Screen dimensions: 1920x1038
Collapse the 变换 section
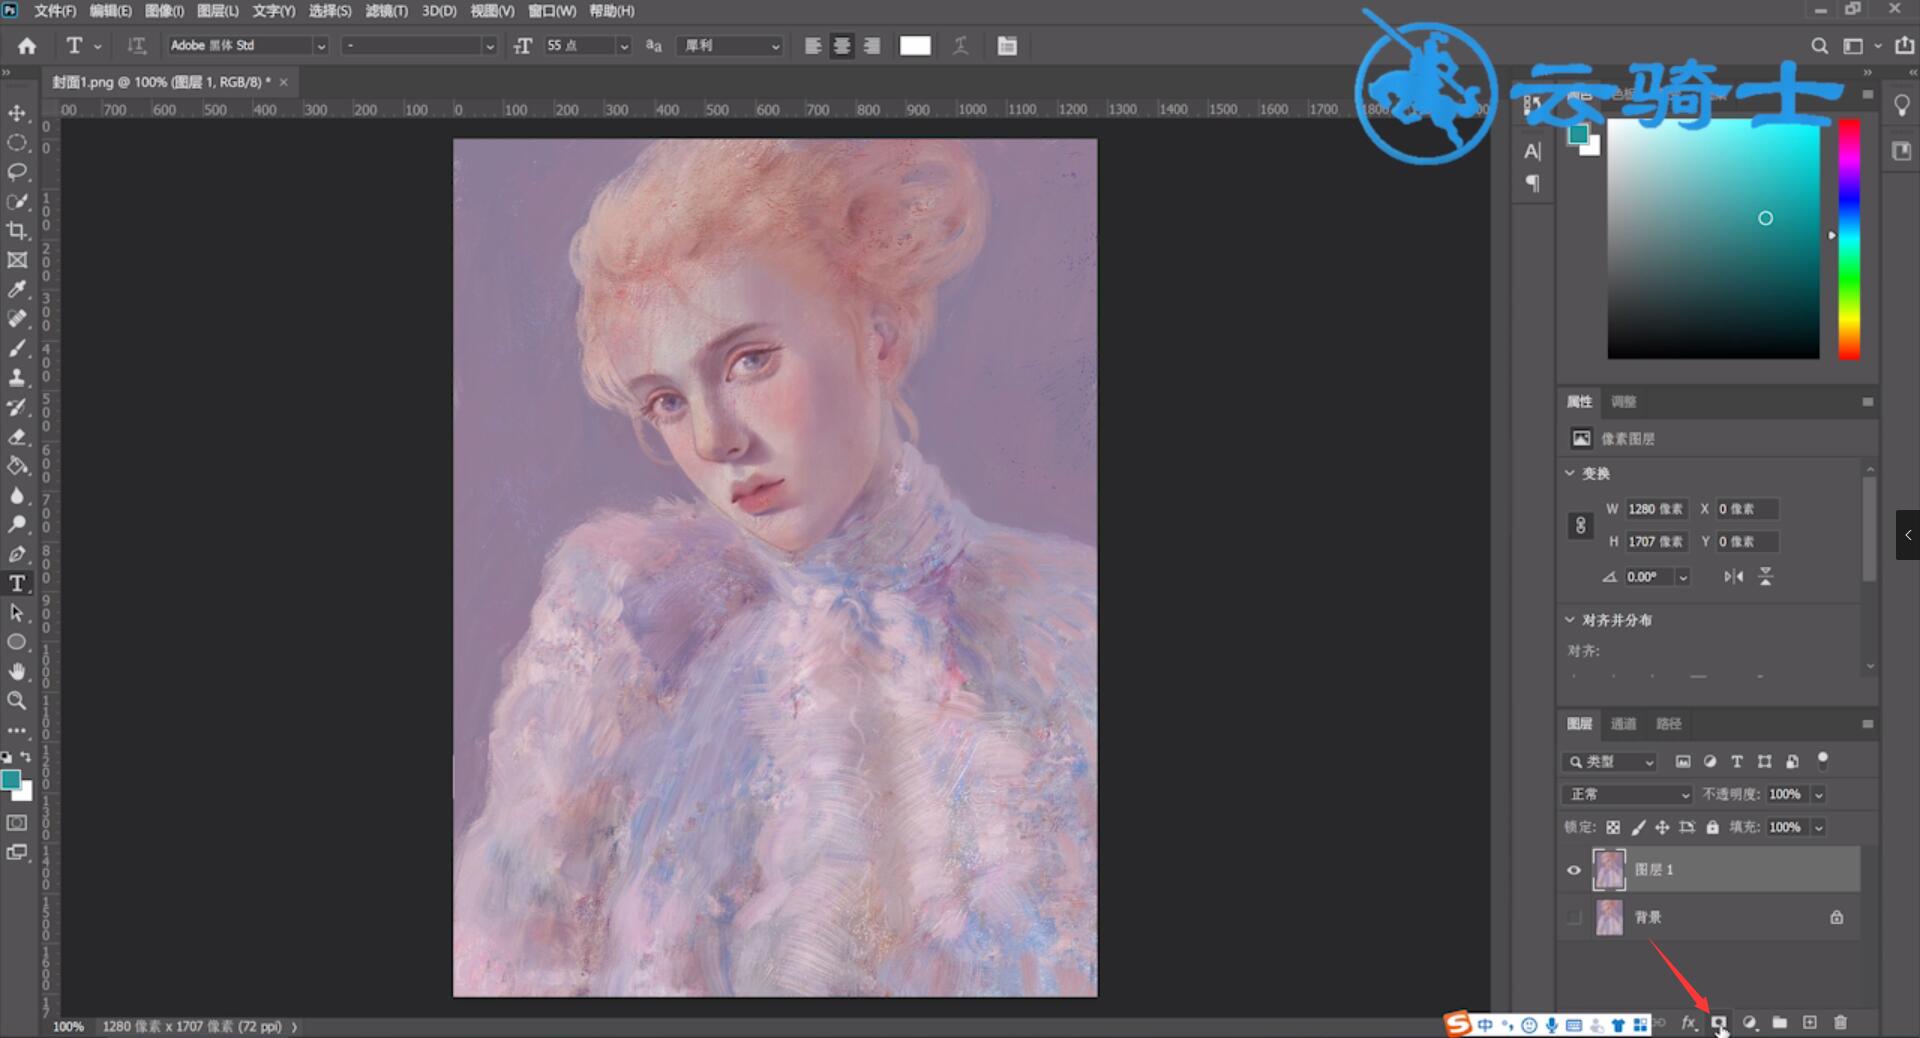1570,473
